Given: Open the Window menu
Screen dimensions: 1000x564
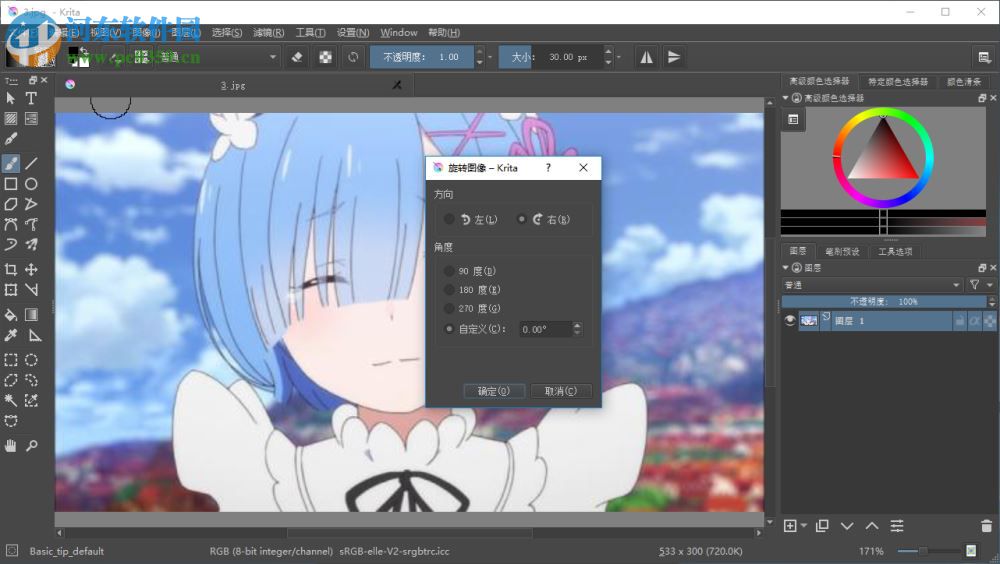Looking at the screenshot, I should click(x=399, y=33).
